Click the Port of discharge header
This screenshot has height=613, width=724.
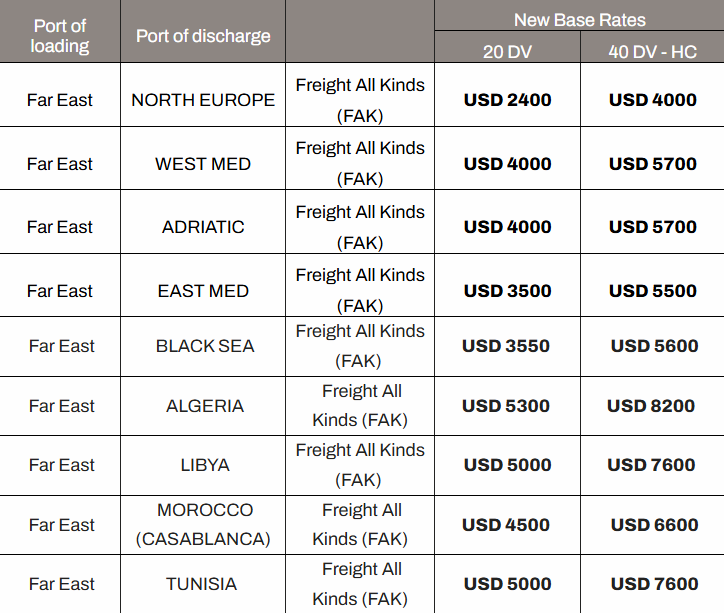pyautogui.click(x=203, y=36)
